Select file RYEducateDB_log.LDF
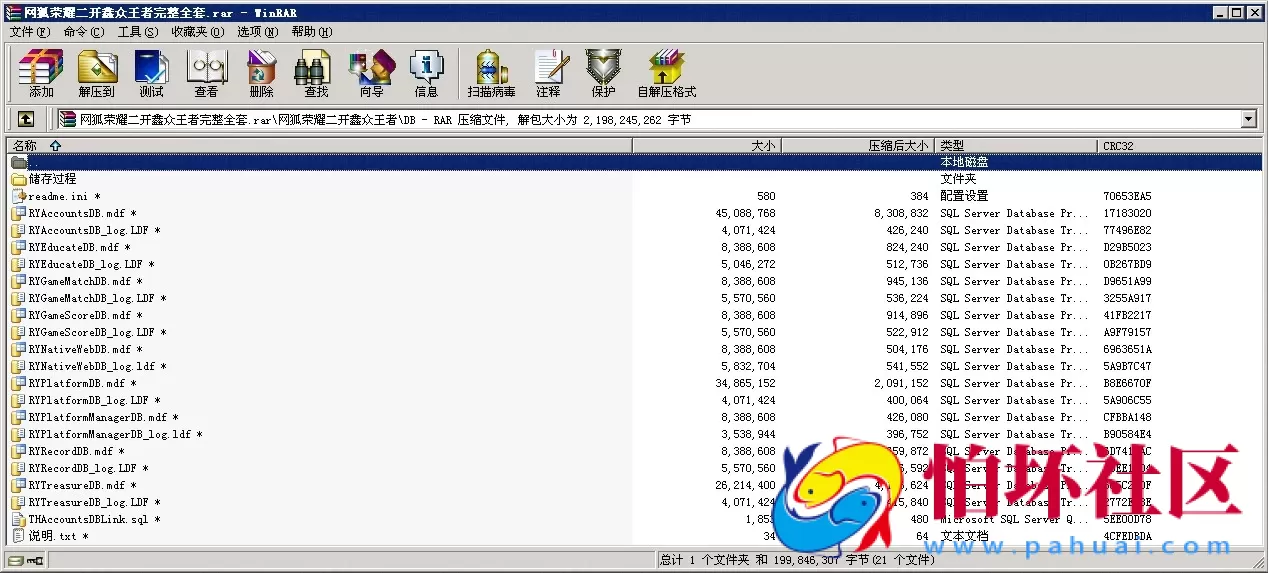The image size is (1268, 573). point(634,264)
